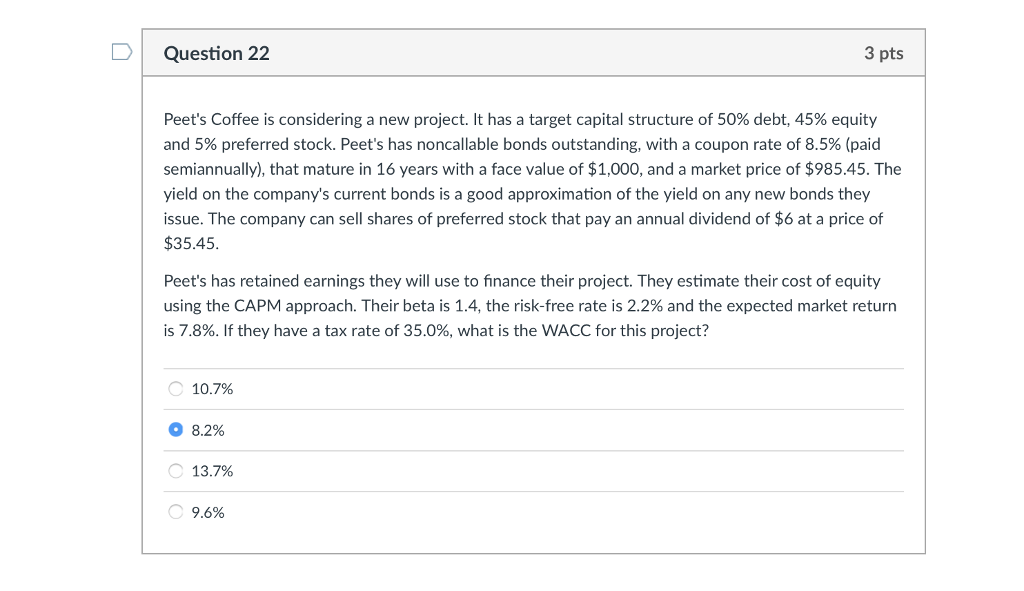Click the 13.7% answer label text
This screenshot has width=1024, height=591.
(x=212, y=471)
